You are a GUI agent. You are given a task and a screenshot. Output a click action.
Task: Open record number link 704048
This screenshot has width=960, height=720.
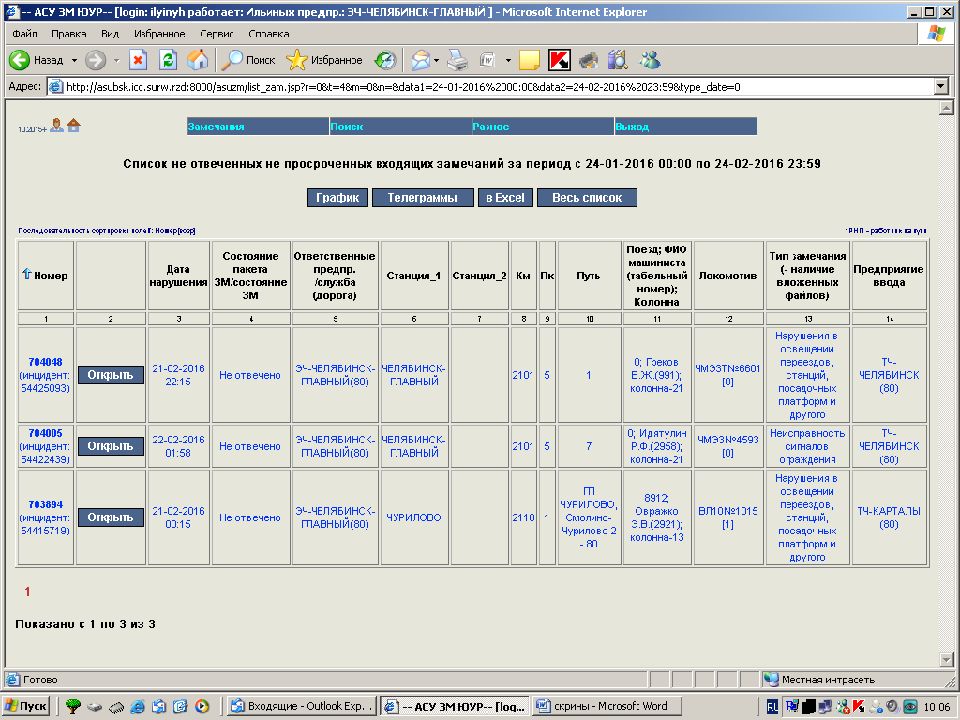pos(45,362)
